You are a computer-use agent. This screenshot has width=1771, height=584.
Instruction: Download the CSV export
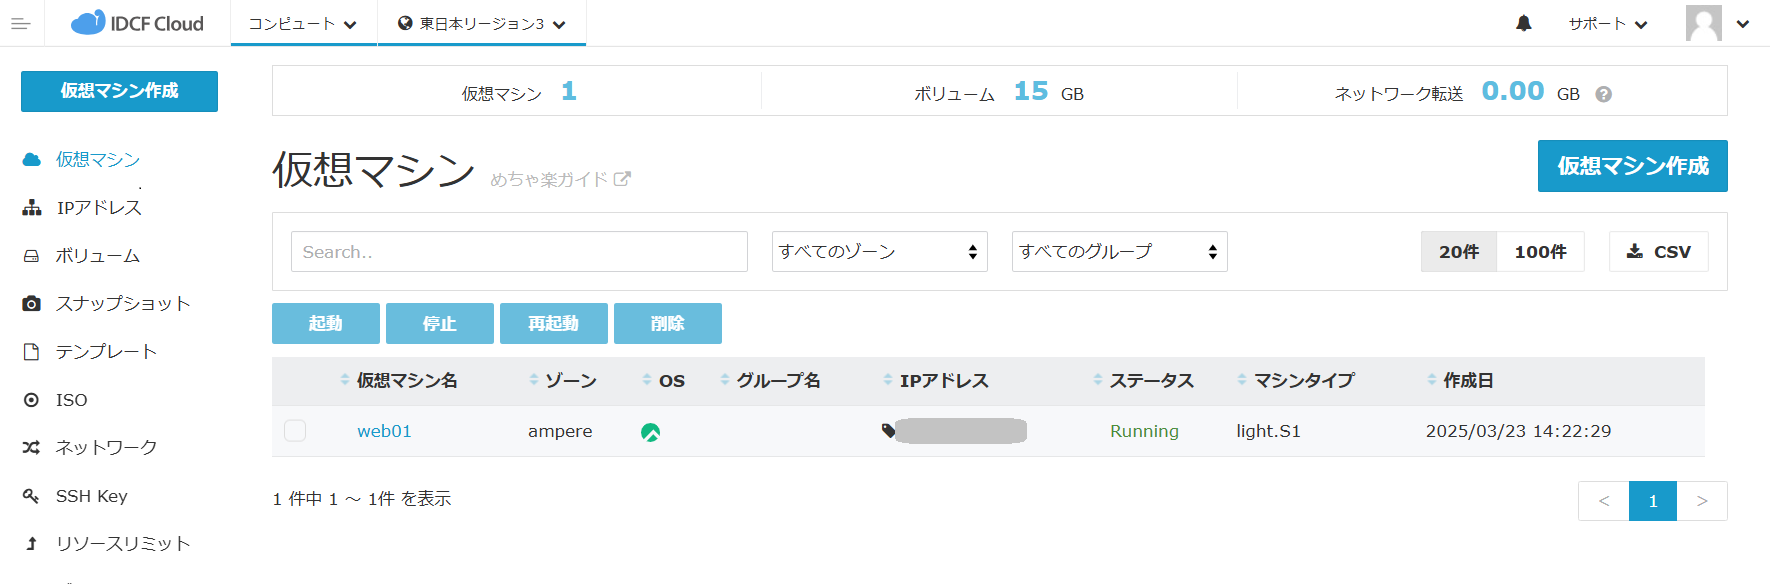(x=1658, y=252)
